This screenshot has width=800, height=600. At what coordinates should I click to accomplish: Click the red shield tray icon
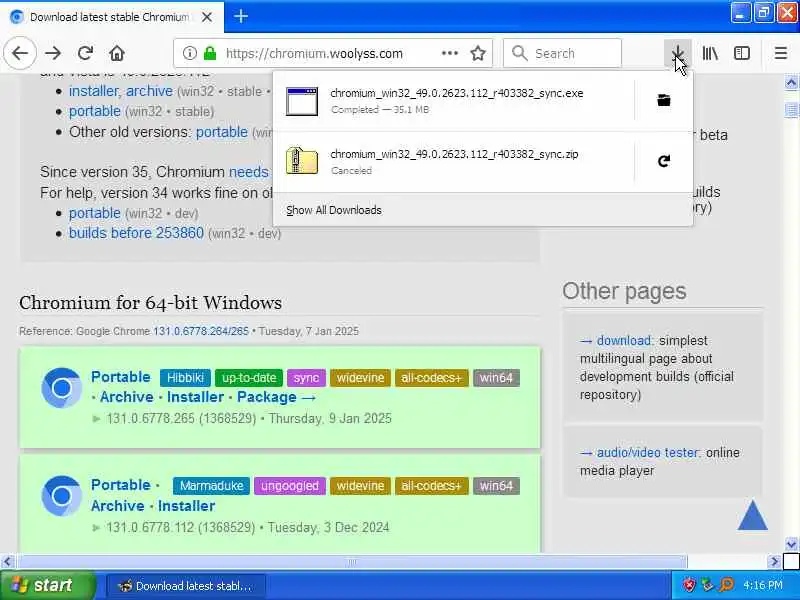click(689, 585)
